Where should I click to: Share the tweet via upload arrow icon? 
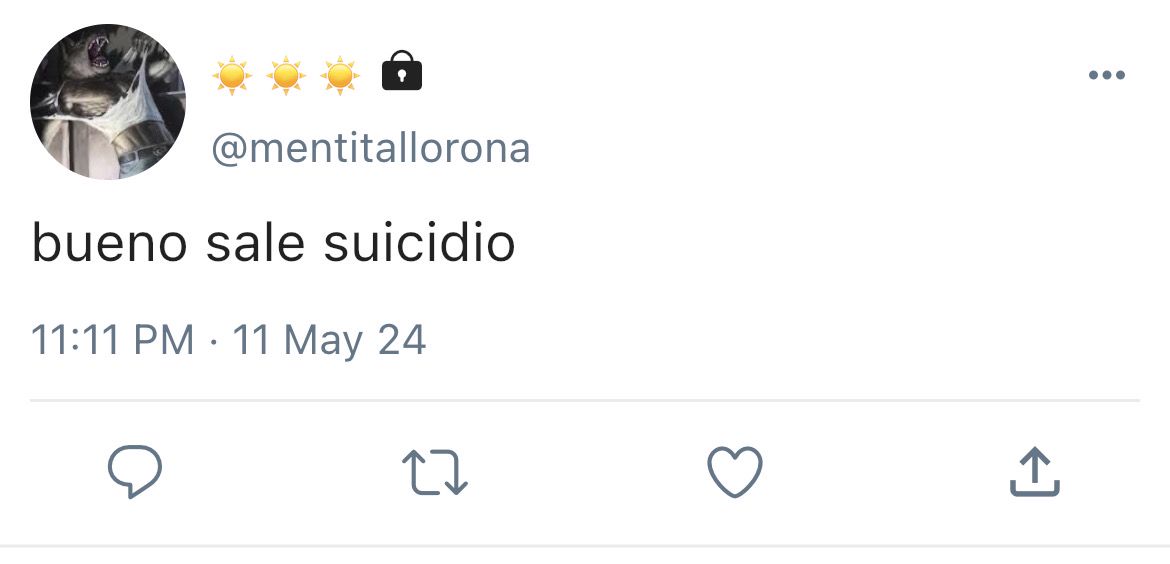(x=1035, y=471)
